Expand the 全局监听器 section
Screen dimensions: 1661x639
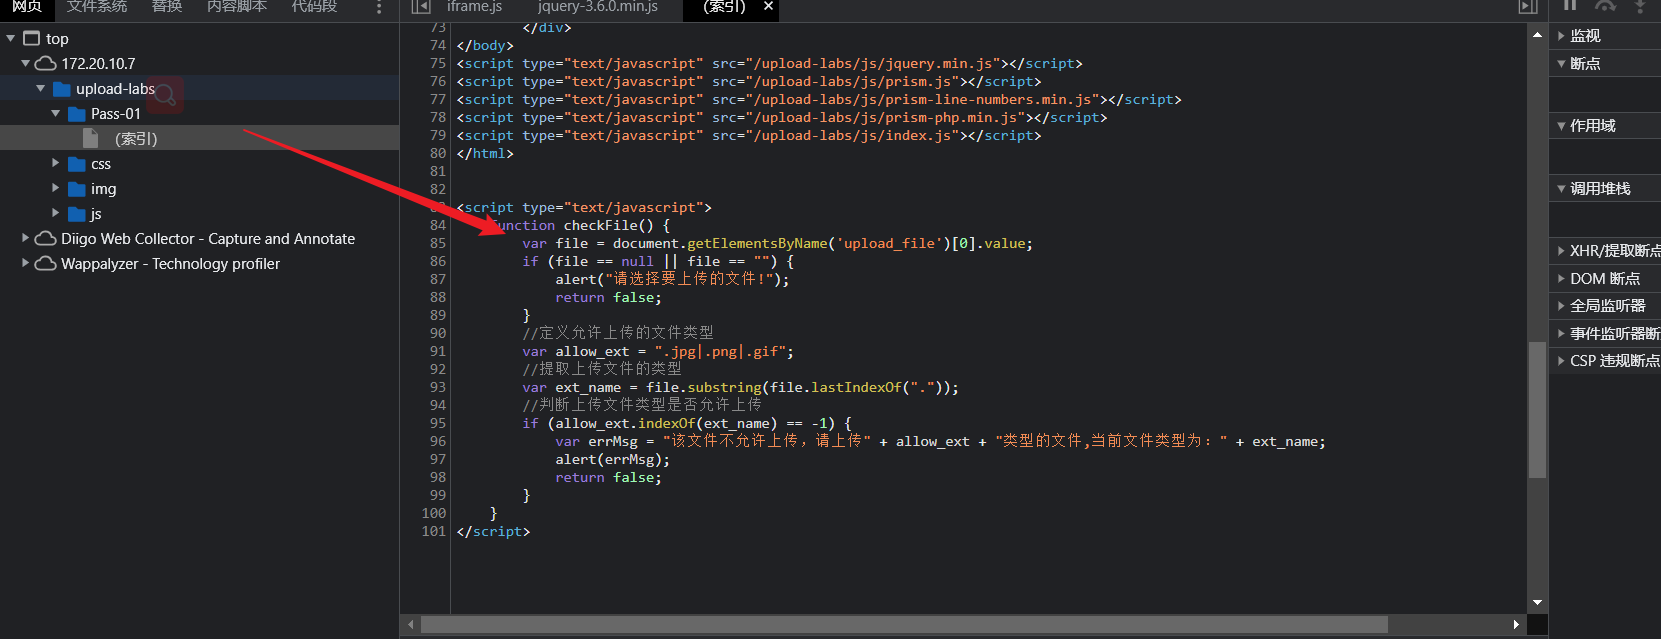point(1604,306)
